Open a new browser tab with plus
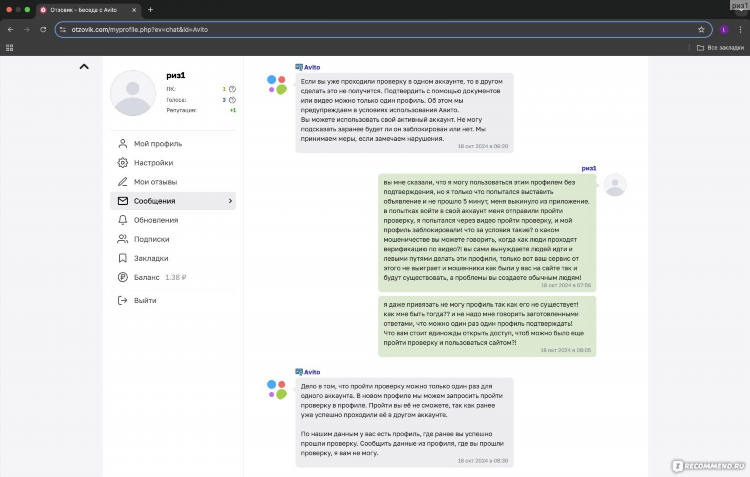750x477 pixels. 150,10
